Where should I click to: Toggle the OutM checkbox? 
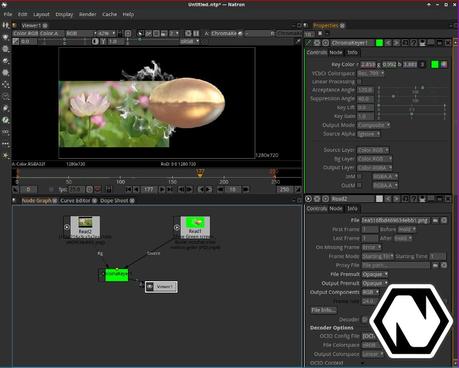(x=359, y=185)
